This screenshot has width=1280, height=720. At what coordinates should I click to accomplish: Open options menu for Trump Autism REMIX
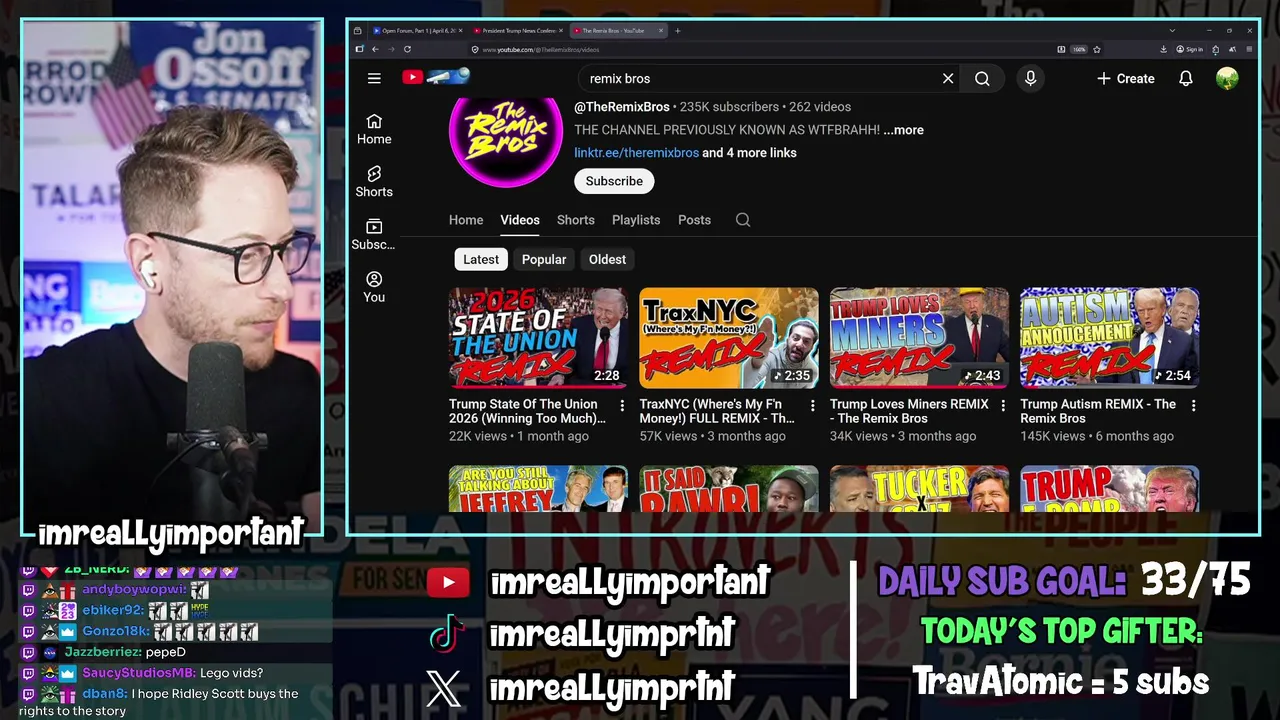coord(1193,405)
